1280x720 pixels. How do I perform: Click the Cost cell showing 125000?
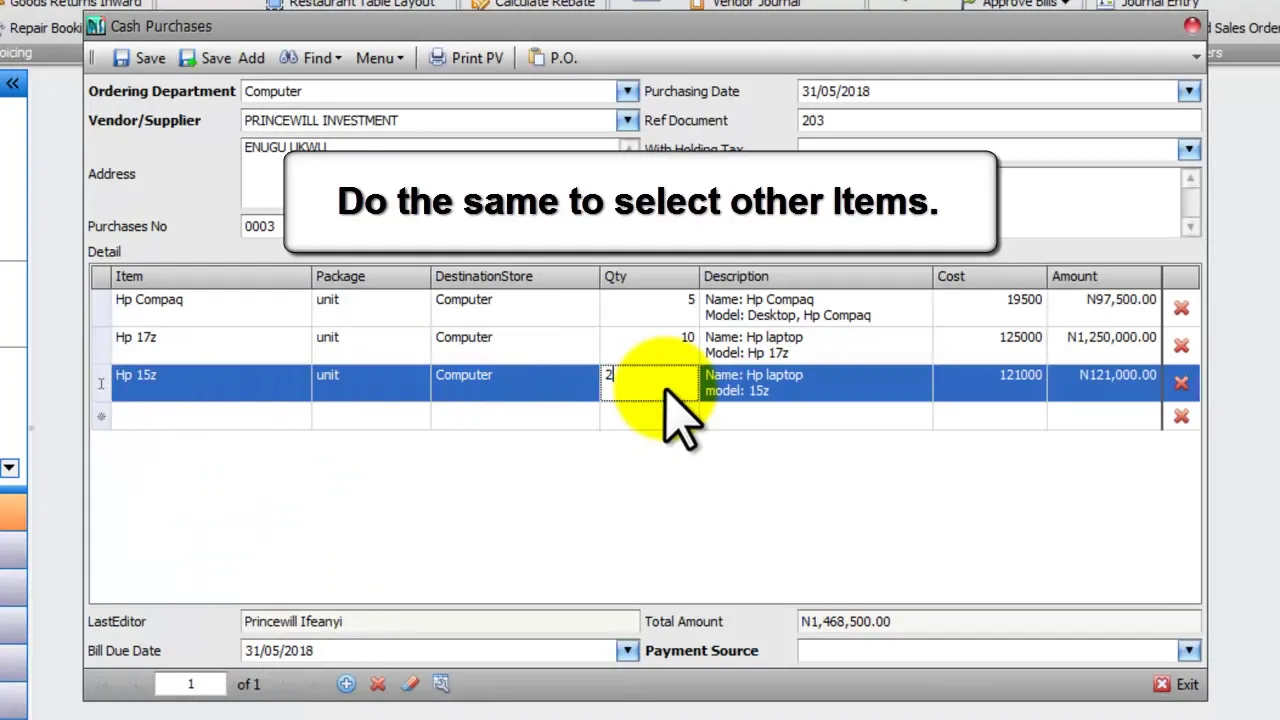[x=990, y=345]
